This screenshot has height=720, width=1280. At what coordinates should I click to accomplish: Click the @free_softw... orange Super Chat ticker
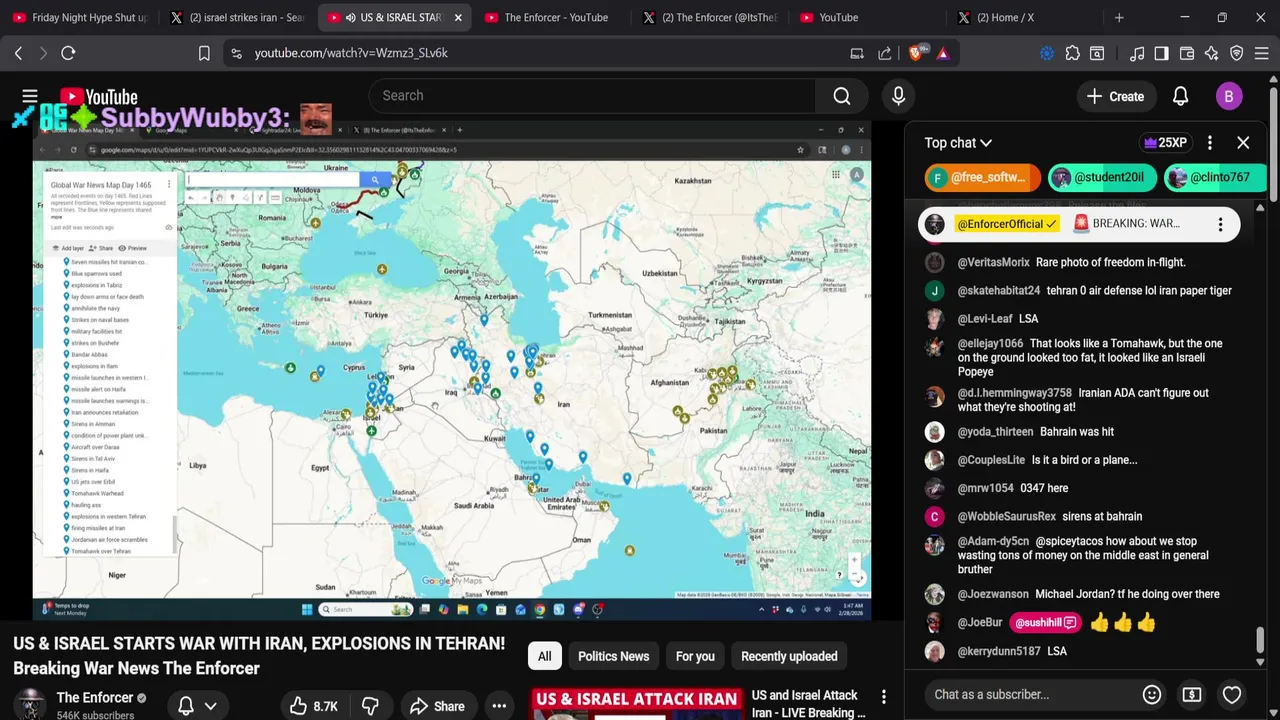(982, 178)
